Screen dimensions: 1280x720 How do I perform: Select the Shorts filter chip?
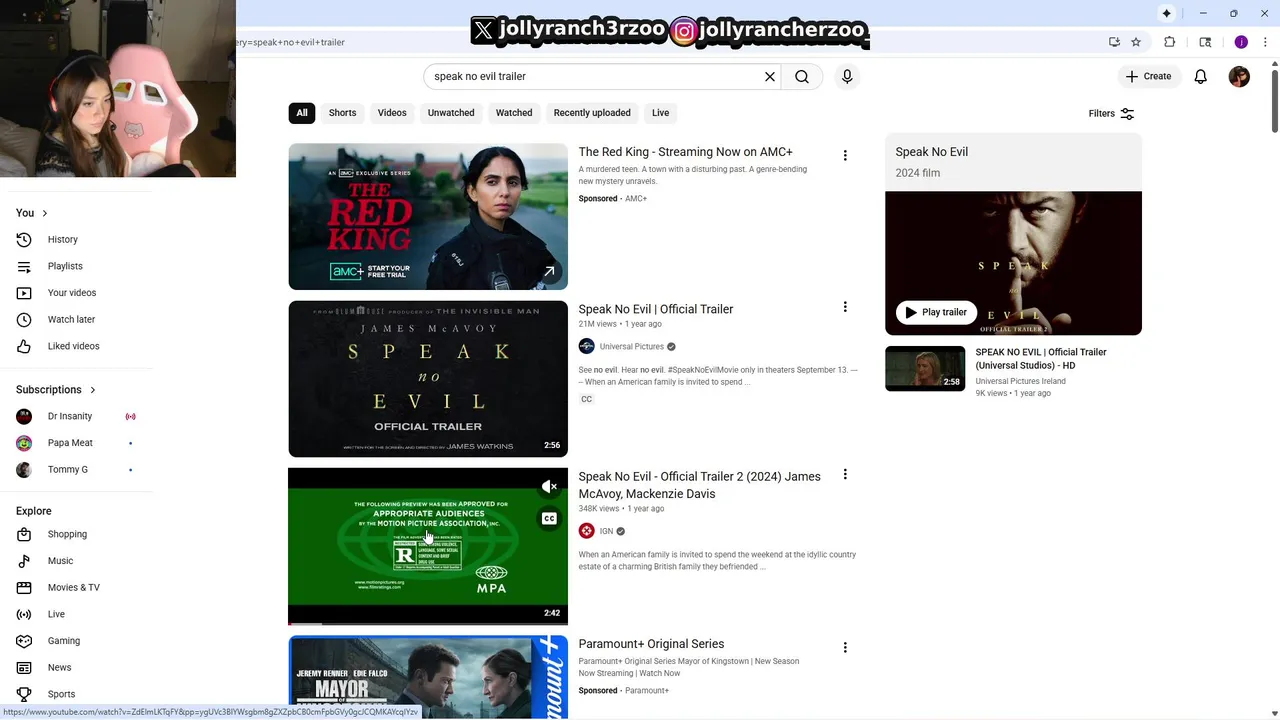(343, 113)
